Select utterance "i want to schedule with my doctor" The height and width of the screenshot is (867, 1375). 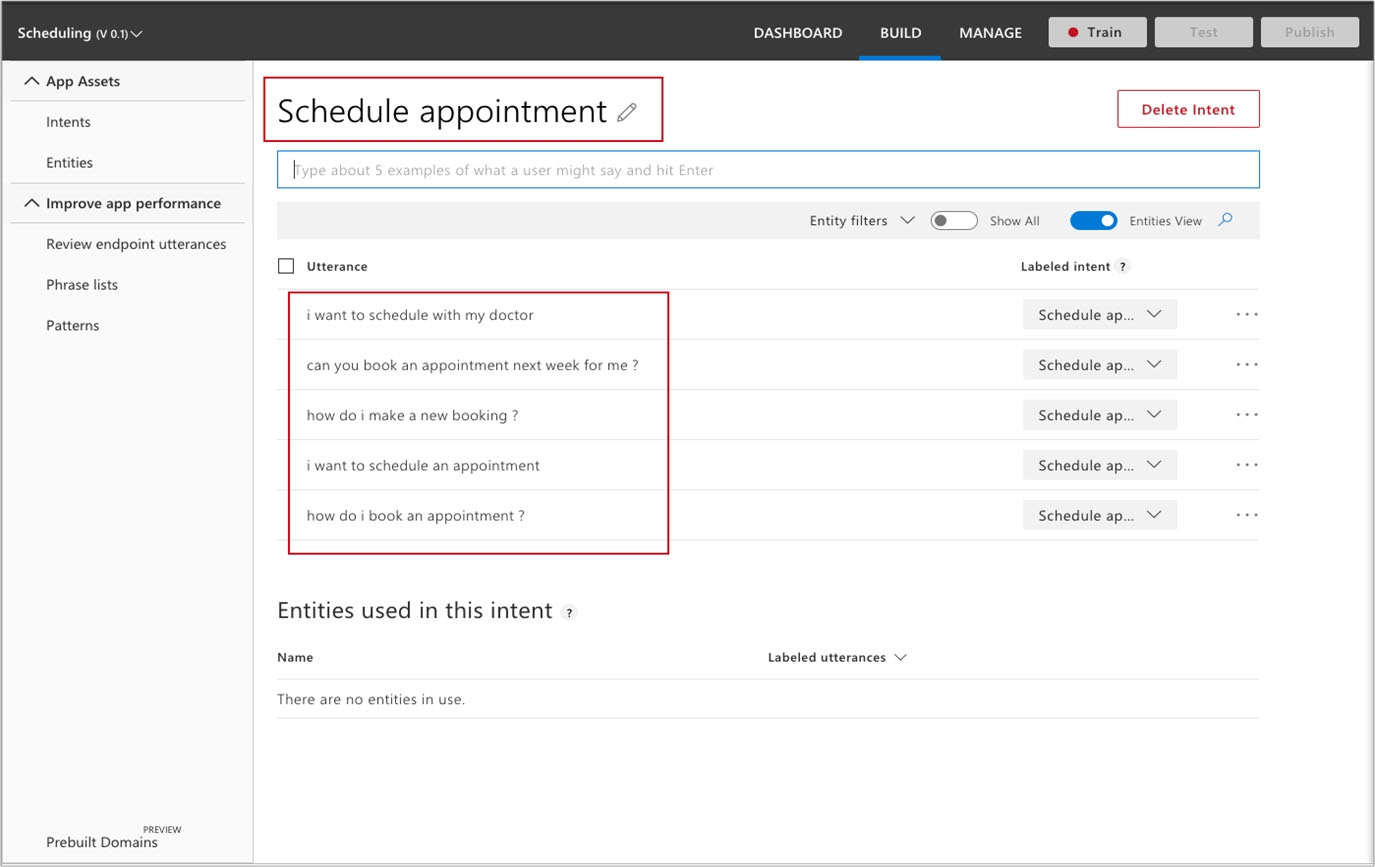[x=420, y=314]
